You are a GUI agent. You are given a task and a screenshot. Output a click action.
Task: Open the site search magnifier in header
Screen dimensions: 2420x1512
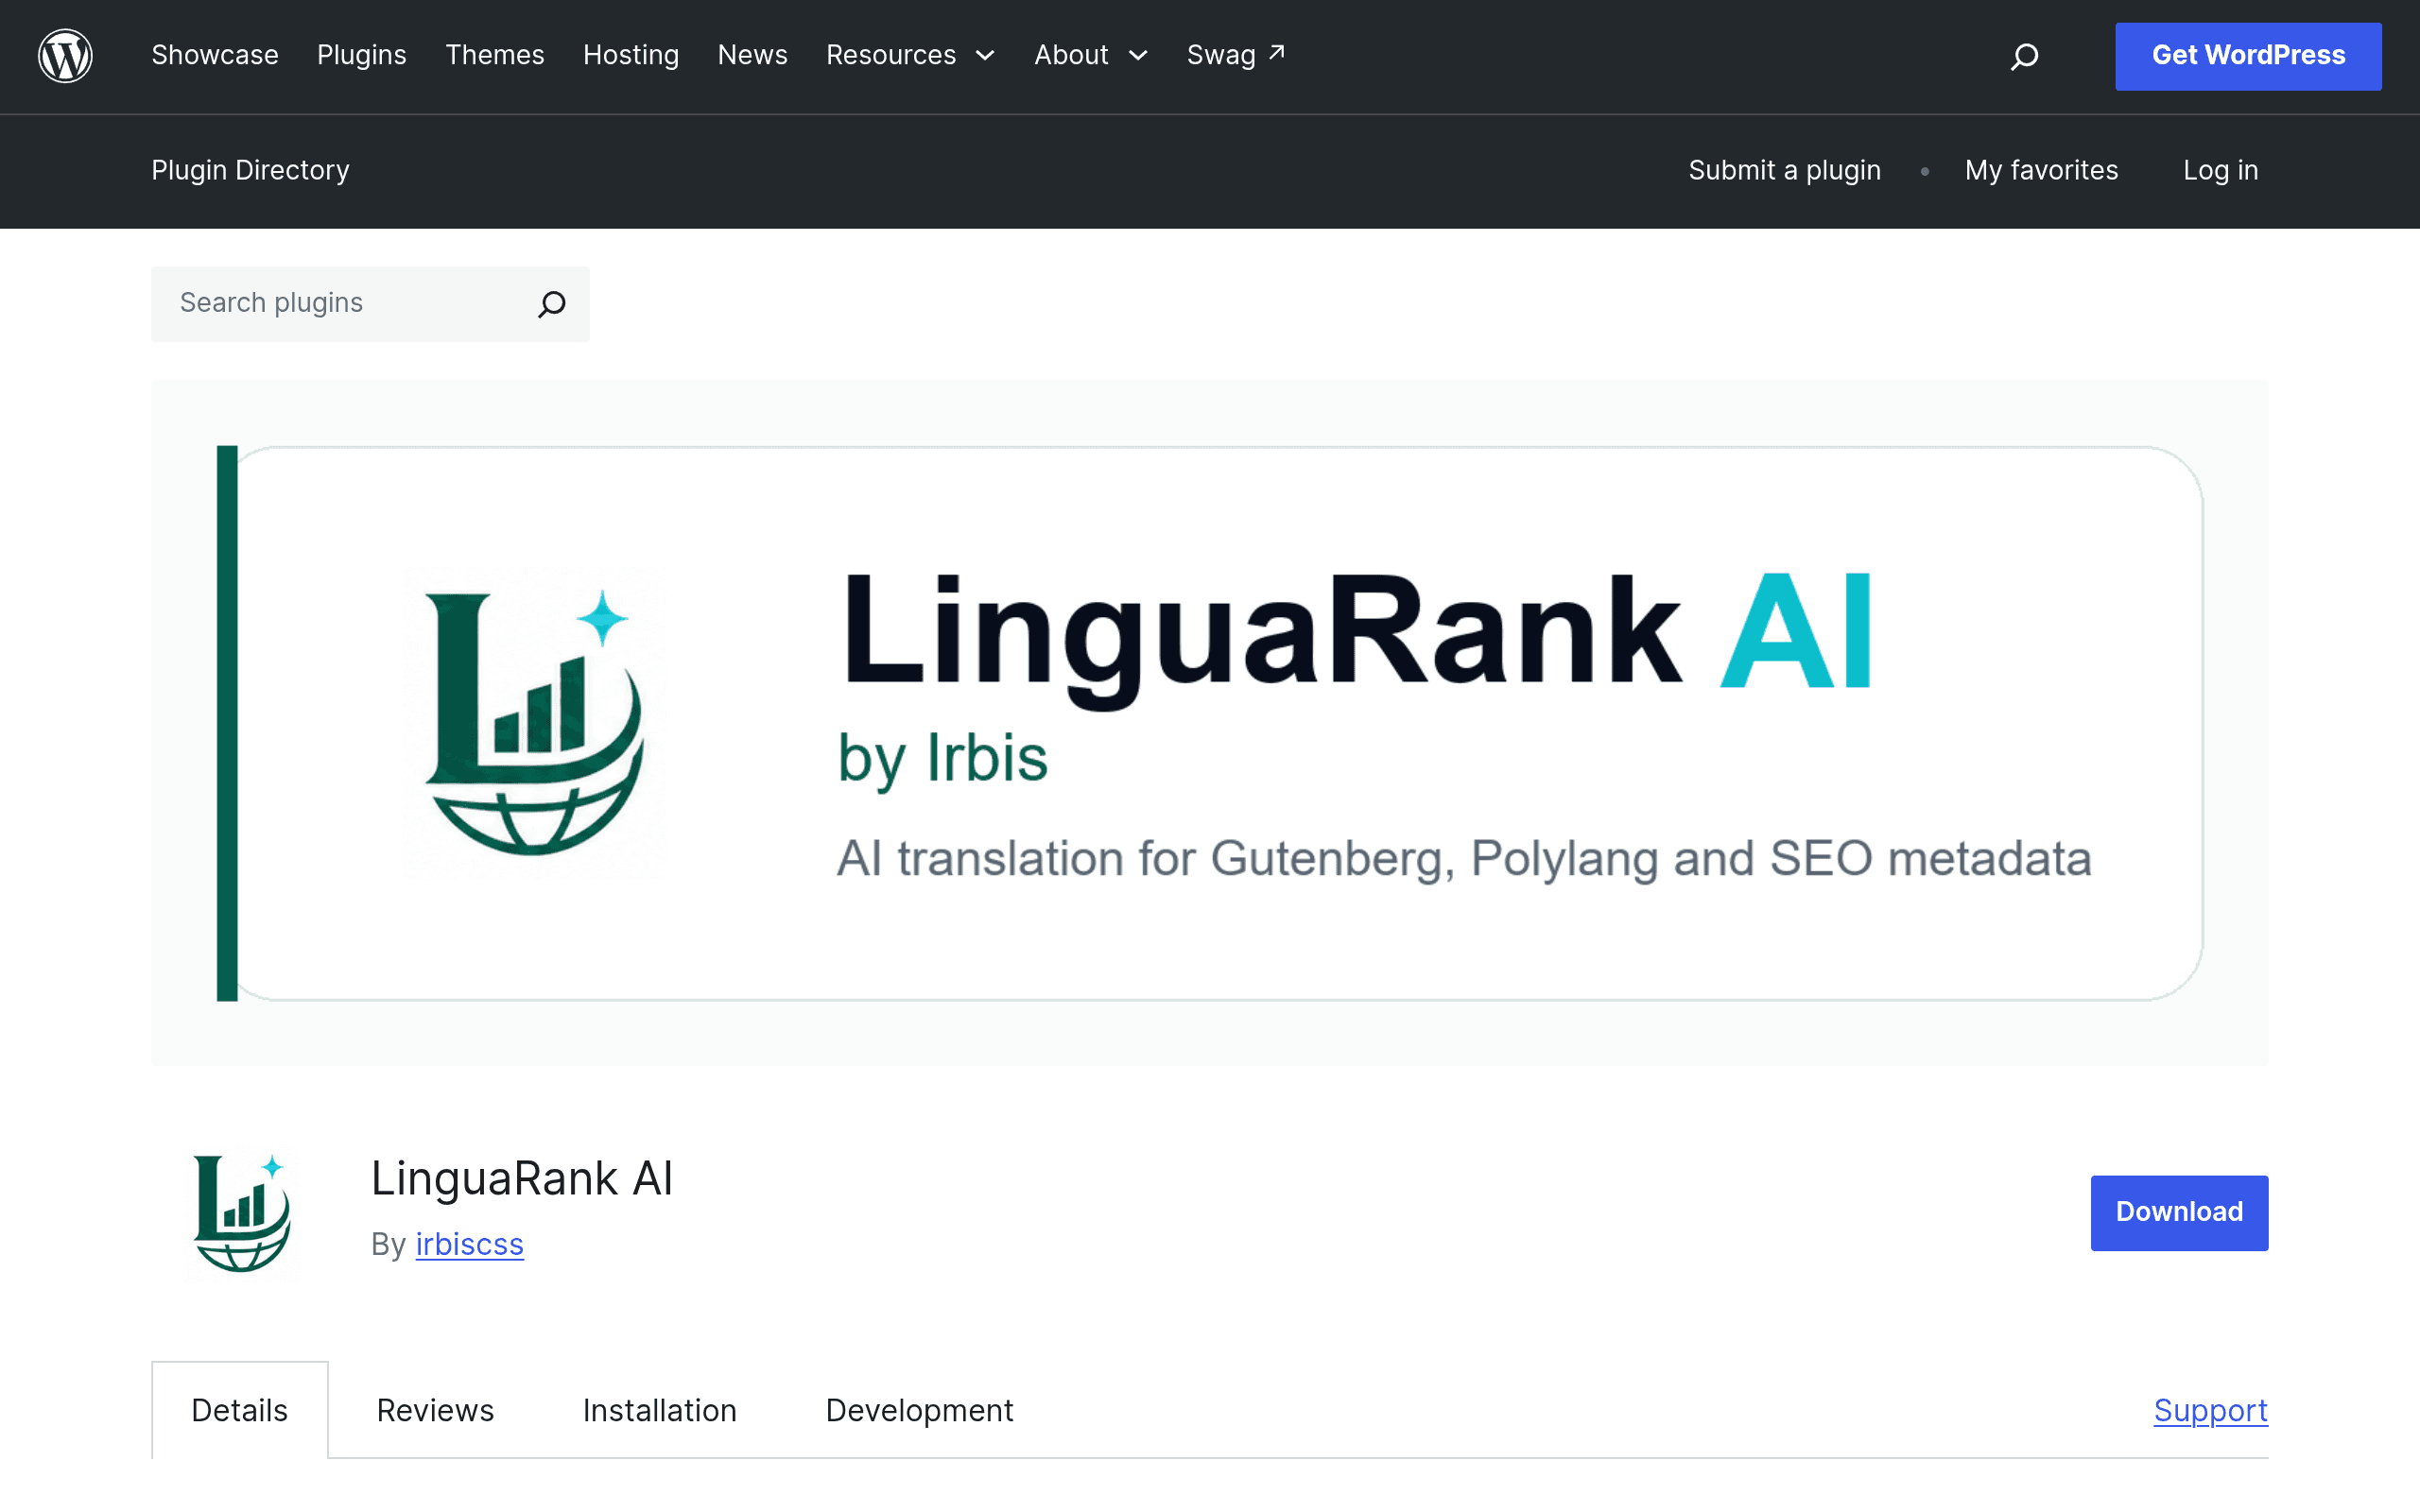point(2024,56)
